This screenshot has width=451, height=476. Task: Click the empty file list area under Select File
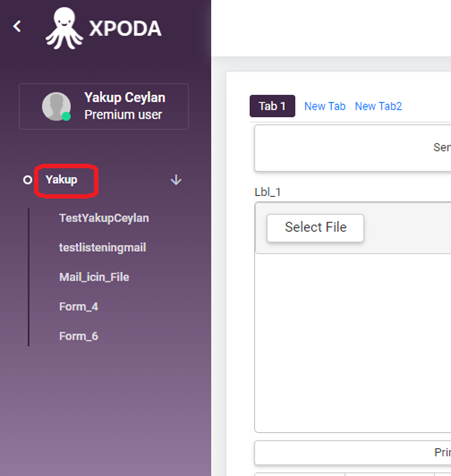point(353,342)
